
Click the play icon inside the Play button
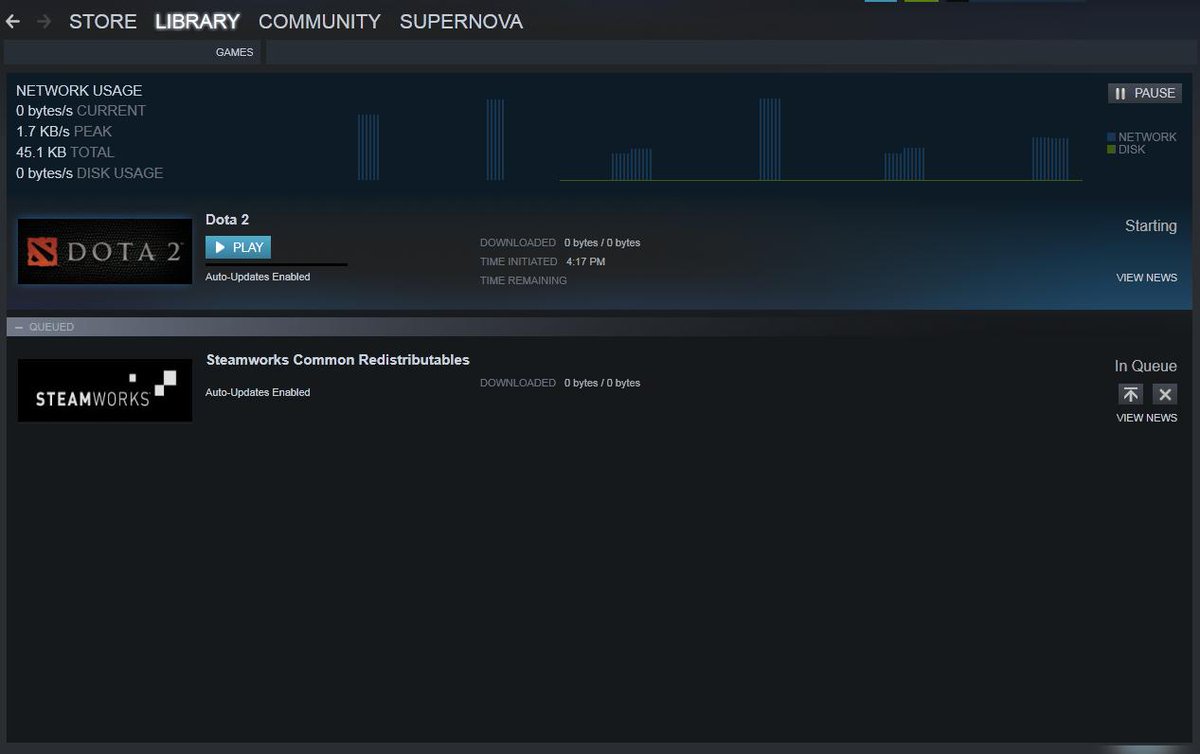point(221,247)
